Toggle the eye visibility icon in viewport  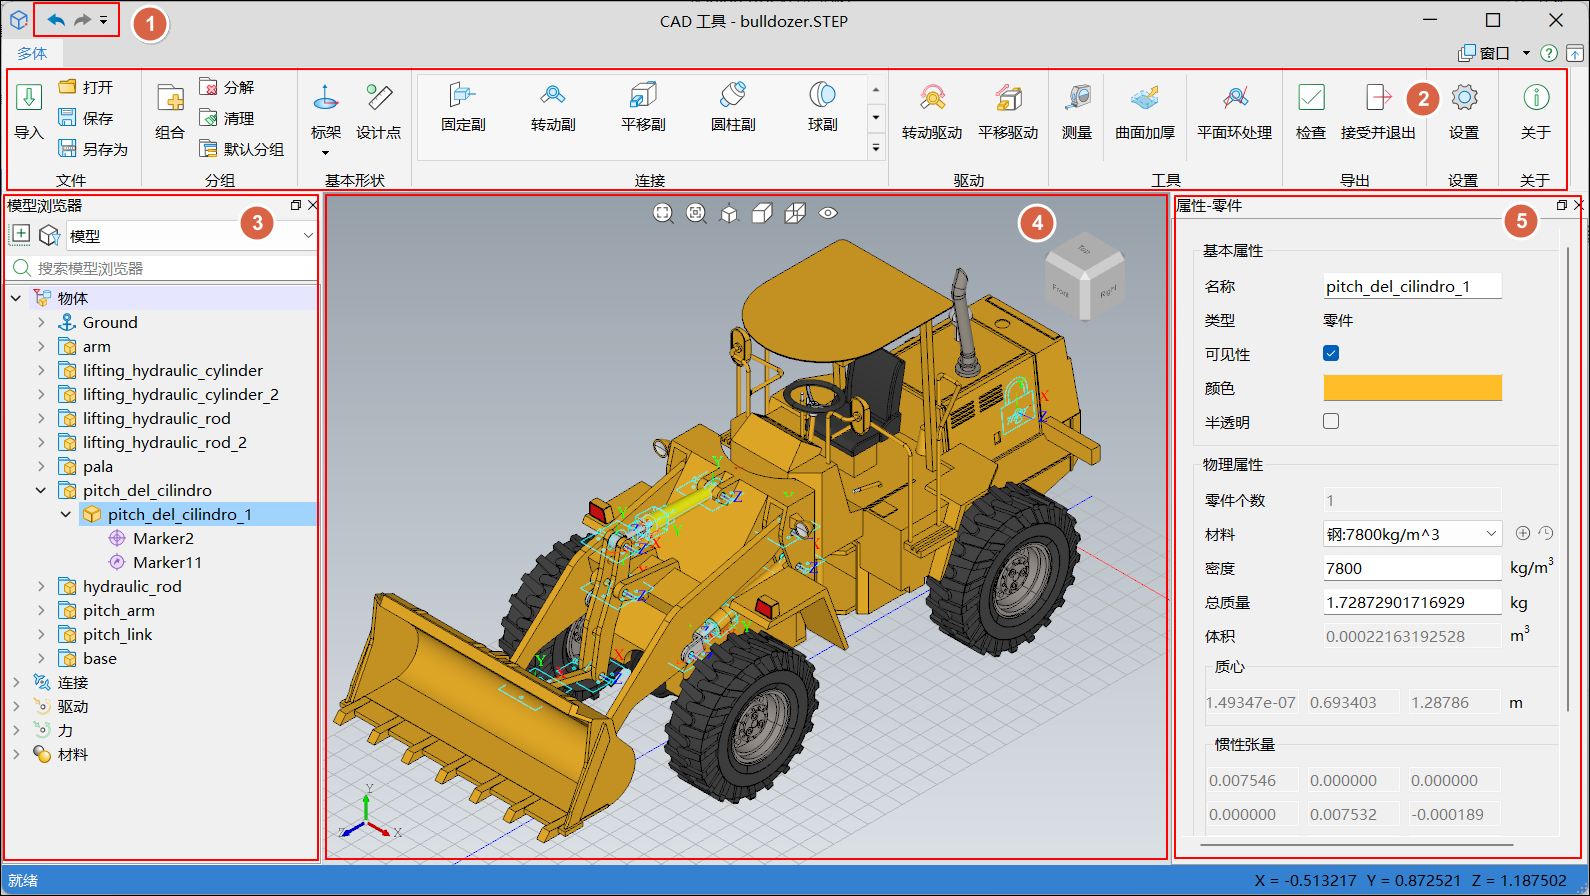[828, 213]
